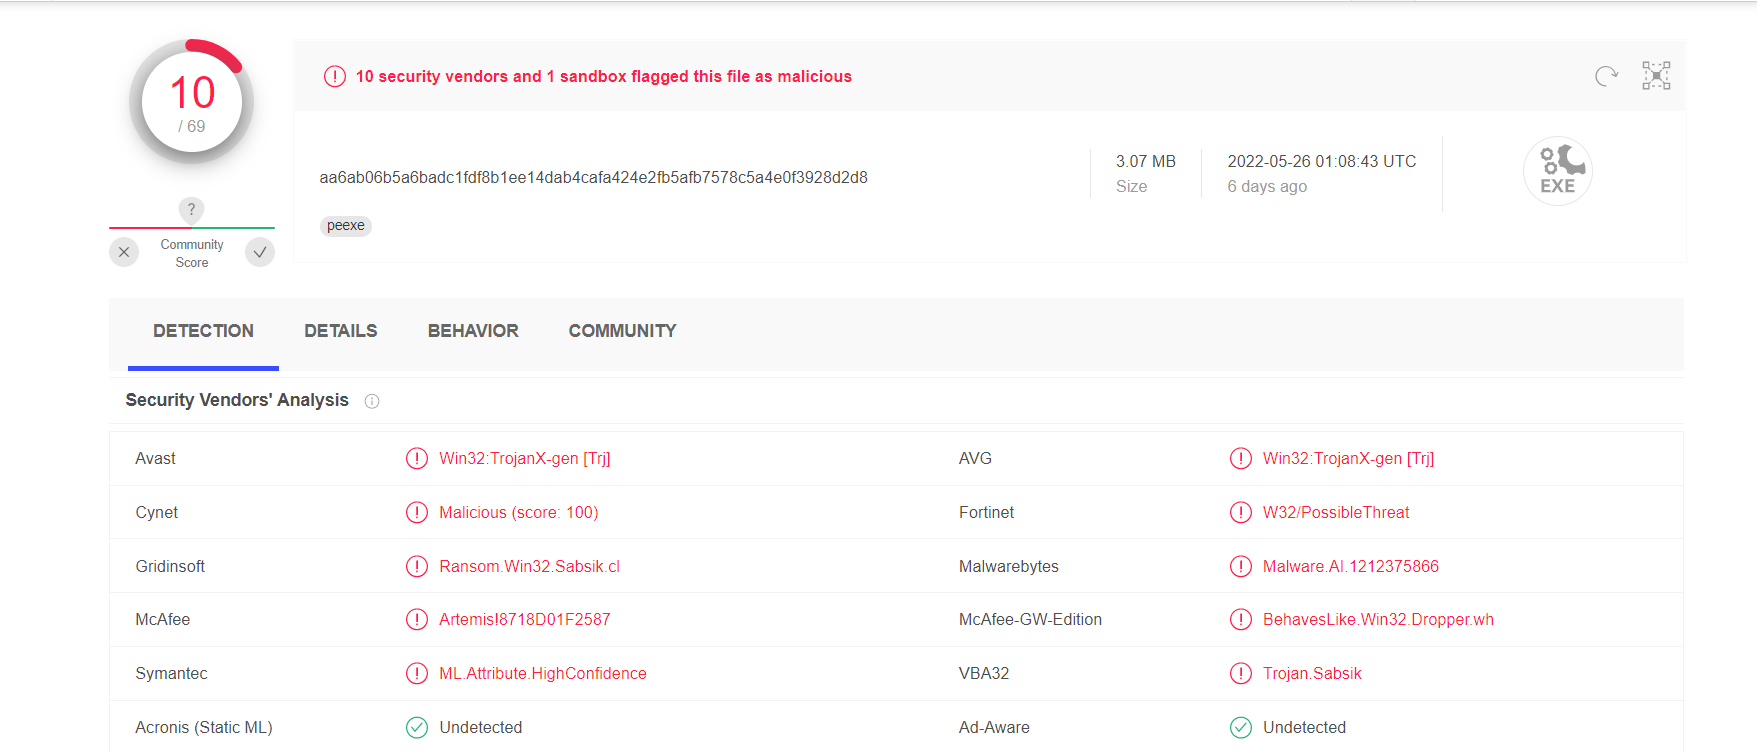Viewport: 1757px width, 753px height.
Task: Click the community score question mark
Action: tap(191, 209)
